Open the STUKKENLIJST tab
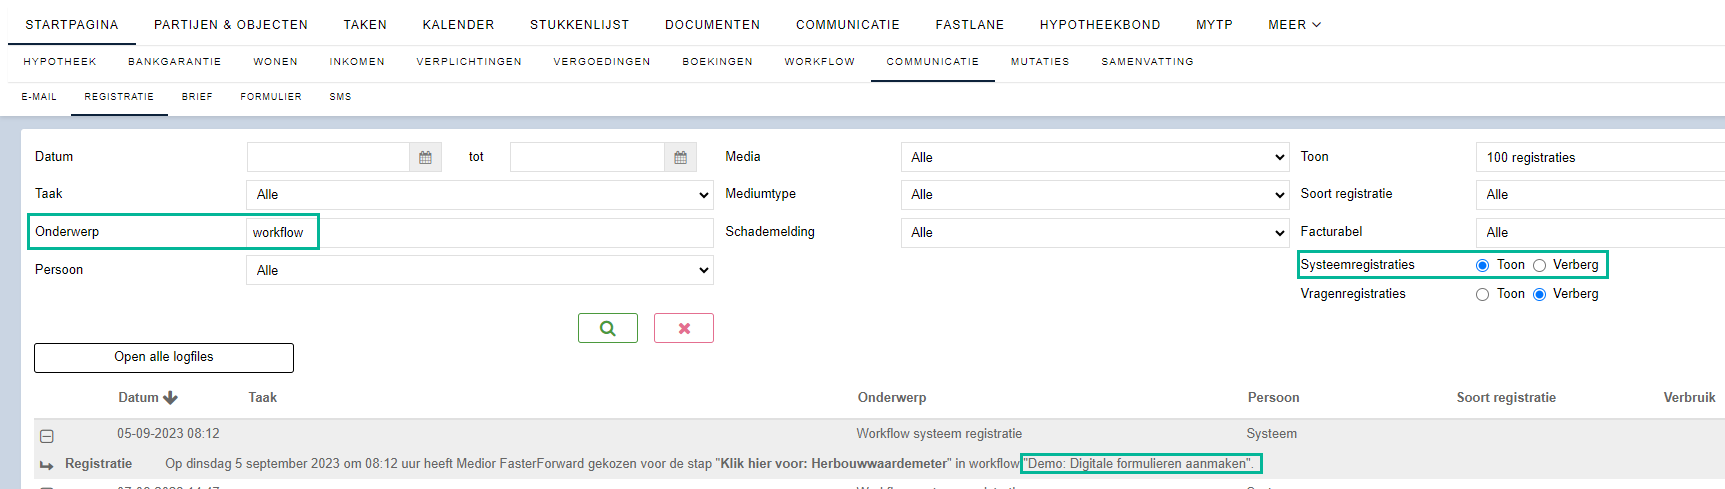Screen dimensions: 1725x489 (580, 25)
